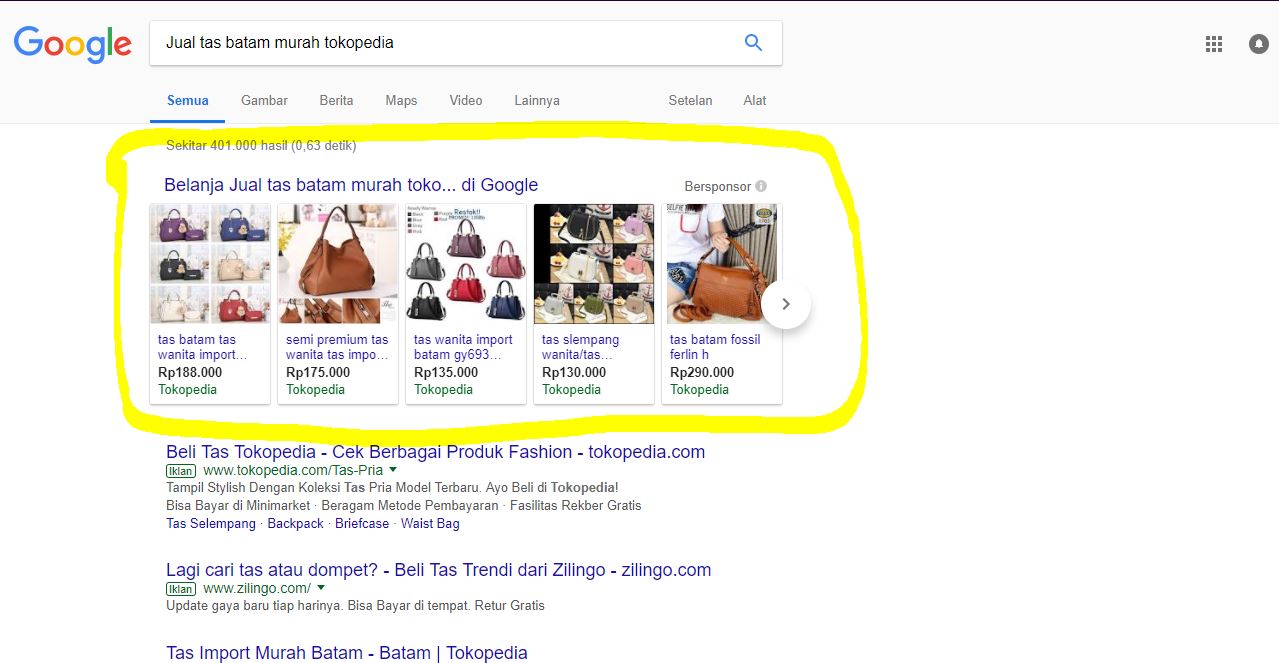Click the 'tas wanita import batam gy693' title
This screenshot has height=663, width=1279.
463,347
